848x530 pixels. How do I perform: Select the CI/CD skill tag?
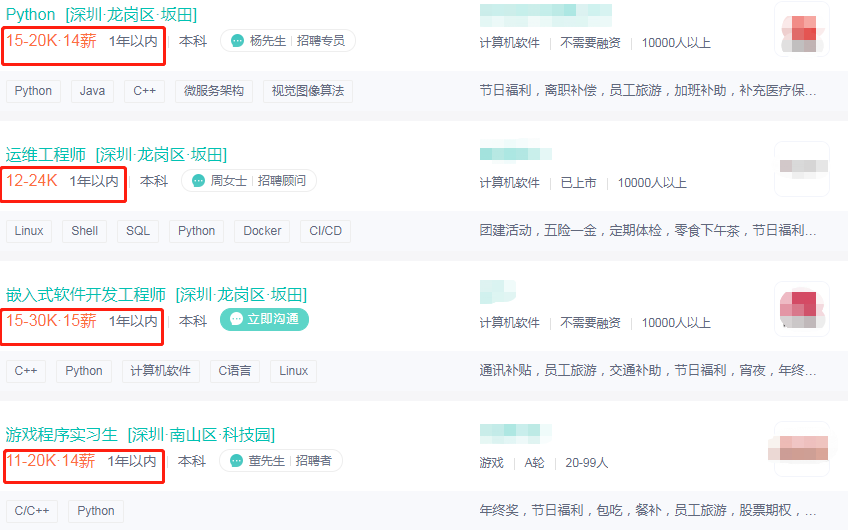(x=326, y=231)
